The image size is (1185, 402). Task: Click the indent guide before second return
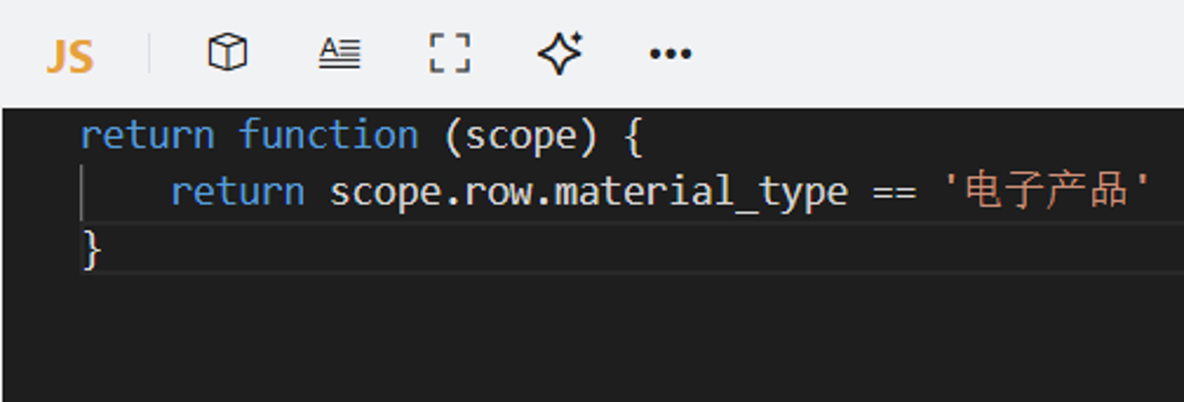[x=83, y=191]
